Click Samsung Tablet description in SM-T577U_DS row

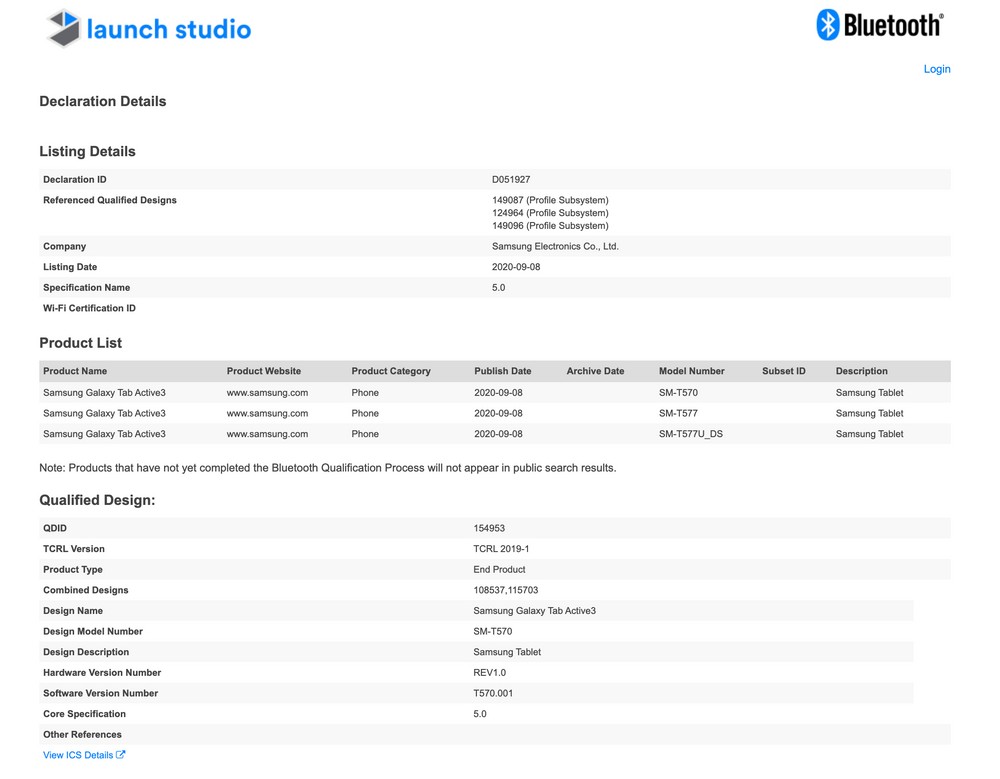click(869, 434)
